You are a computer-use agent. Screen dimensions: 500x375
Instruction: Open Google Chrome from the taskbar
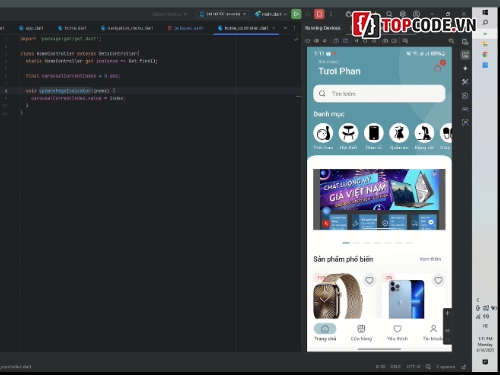485,55
